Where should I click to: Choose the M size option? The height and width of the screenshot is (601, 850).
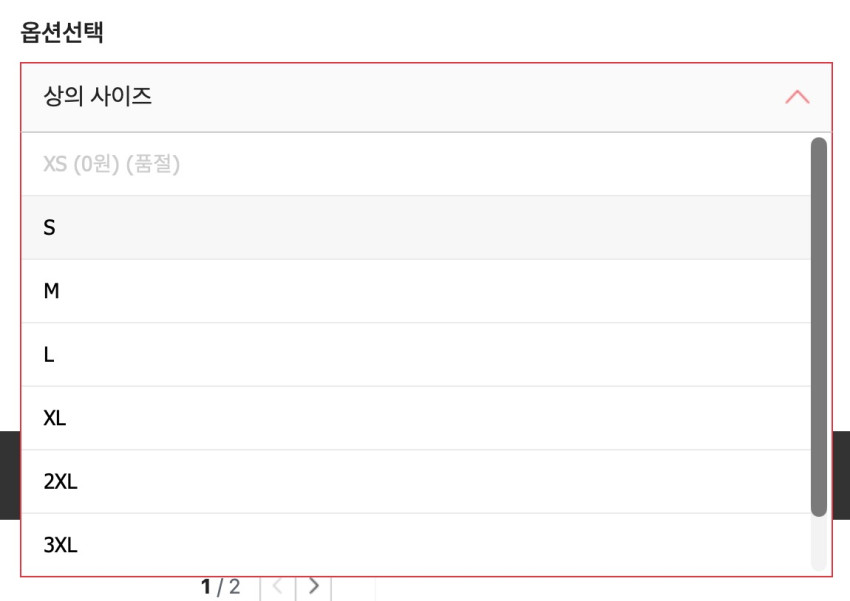[415, 291]
